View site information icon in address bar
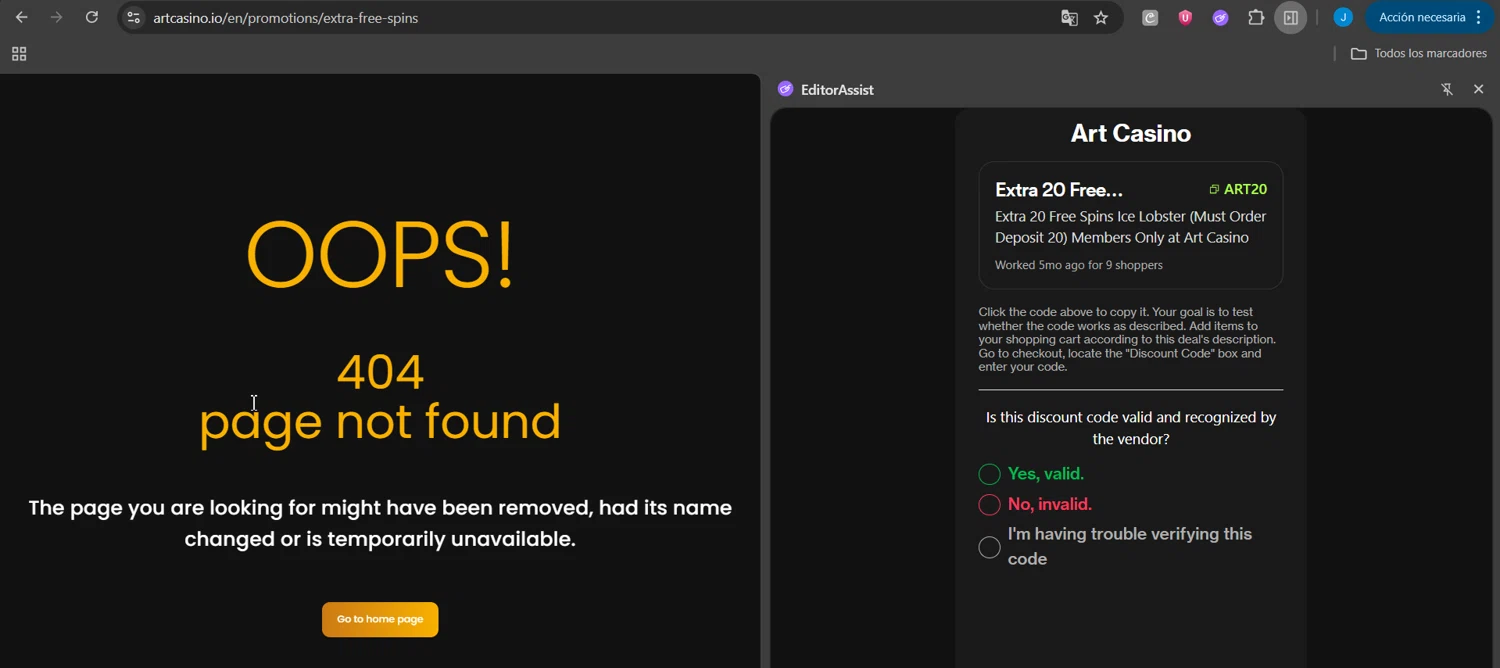This screenshot has width=1500, height=668. click(x=134, y=18)
